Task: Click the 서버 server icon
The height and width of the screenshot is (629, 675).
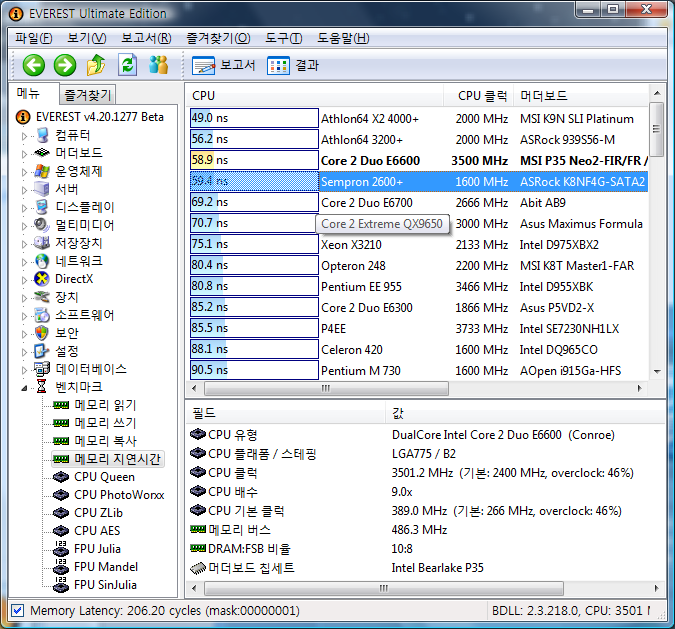Action: pos(42,189)
